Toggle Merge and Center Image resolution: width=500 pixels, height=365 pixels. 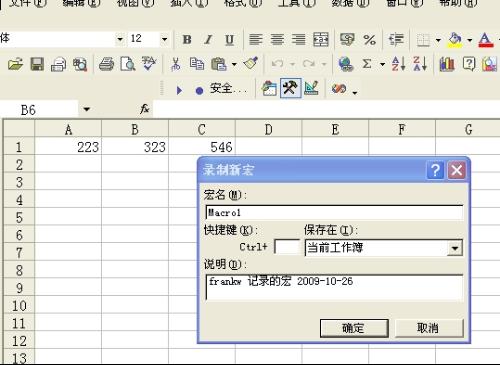[x=321, y=40]
